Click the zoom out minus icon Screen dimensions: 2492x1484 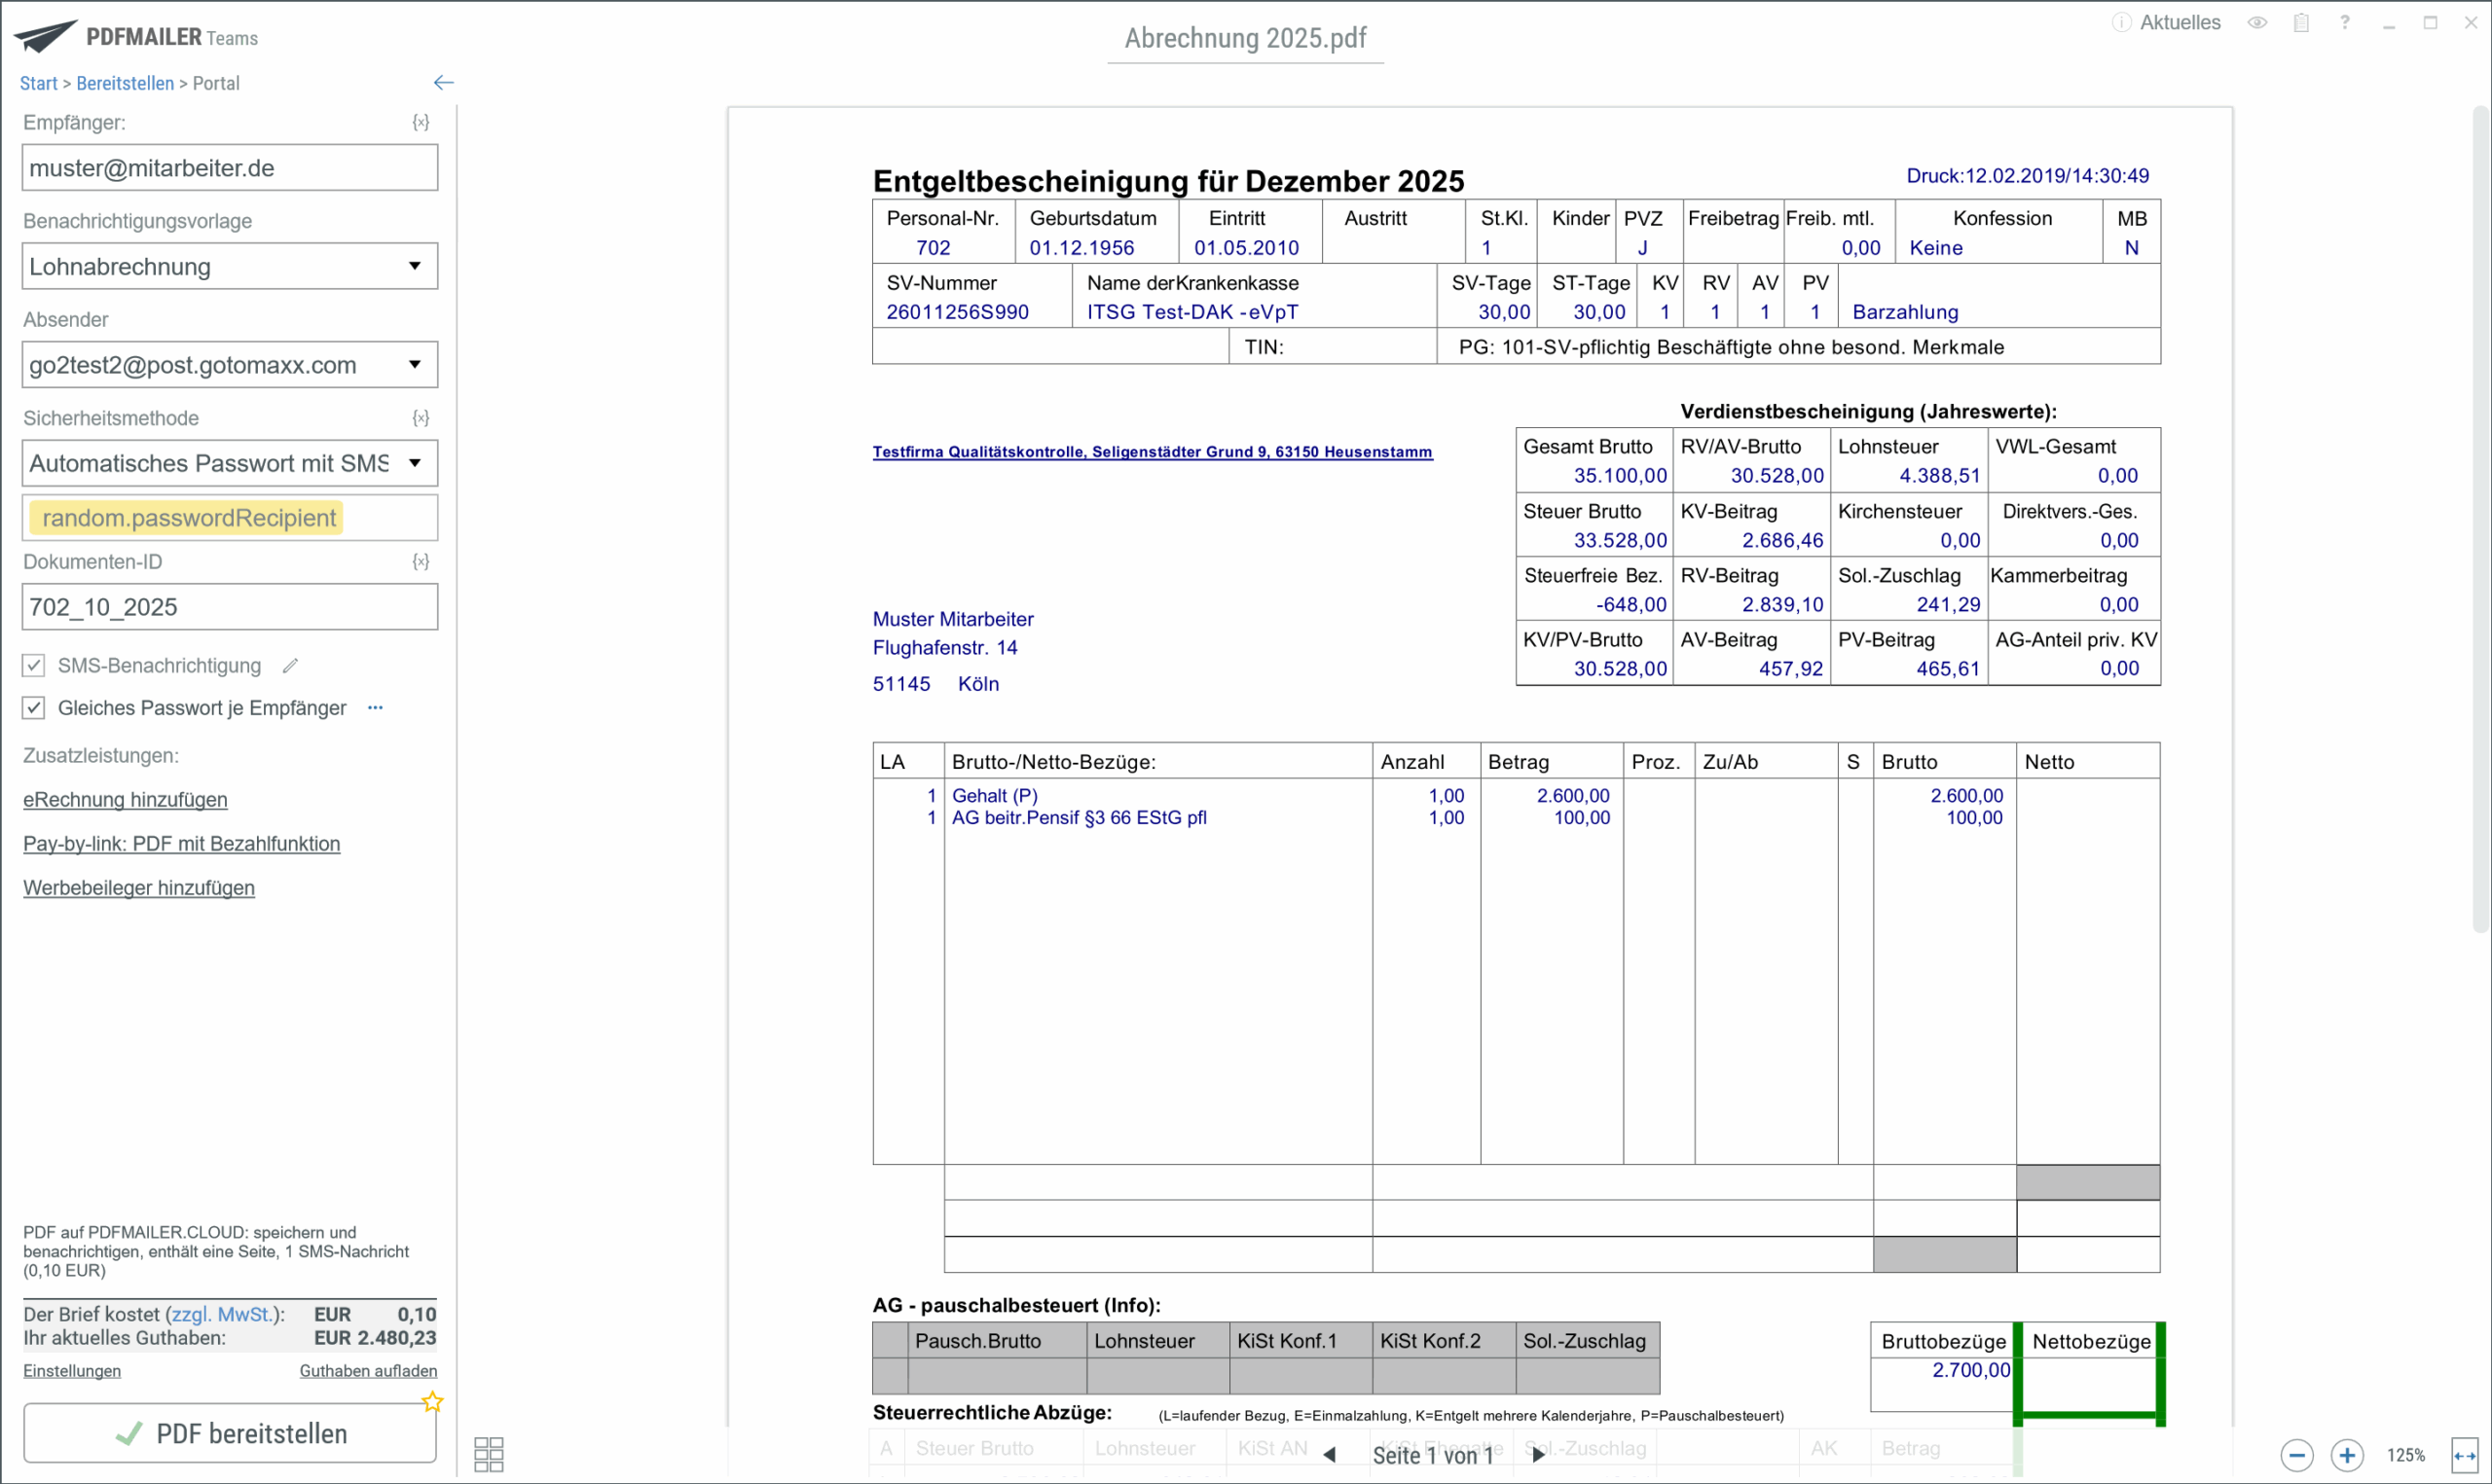(x=2296, y=1455)
